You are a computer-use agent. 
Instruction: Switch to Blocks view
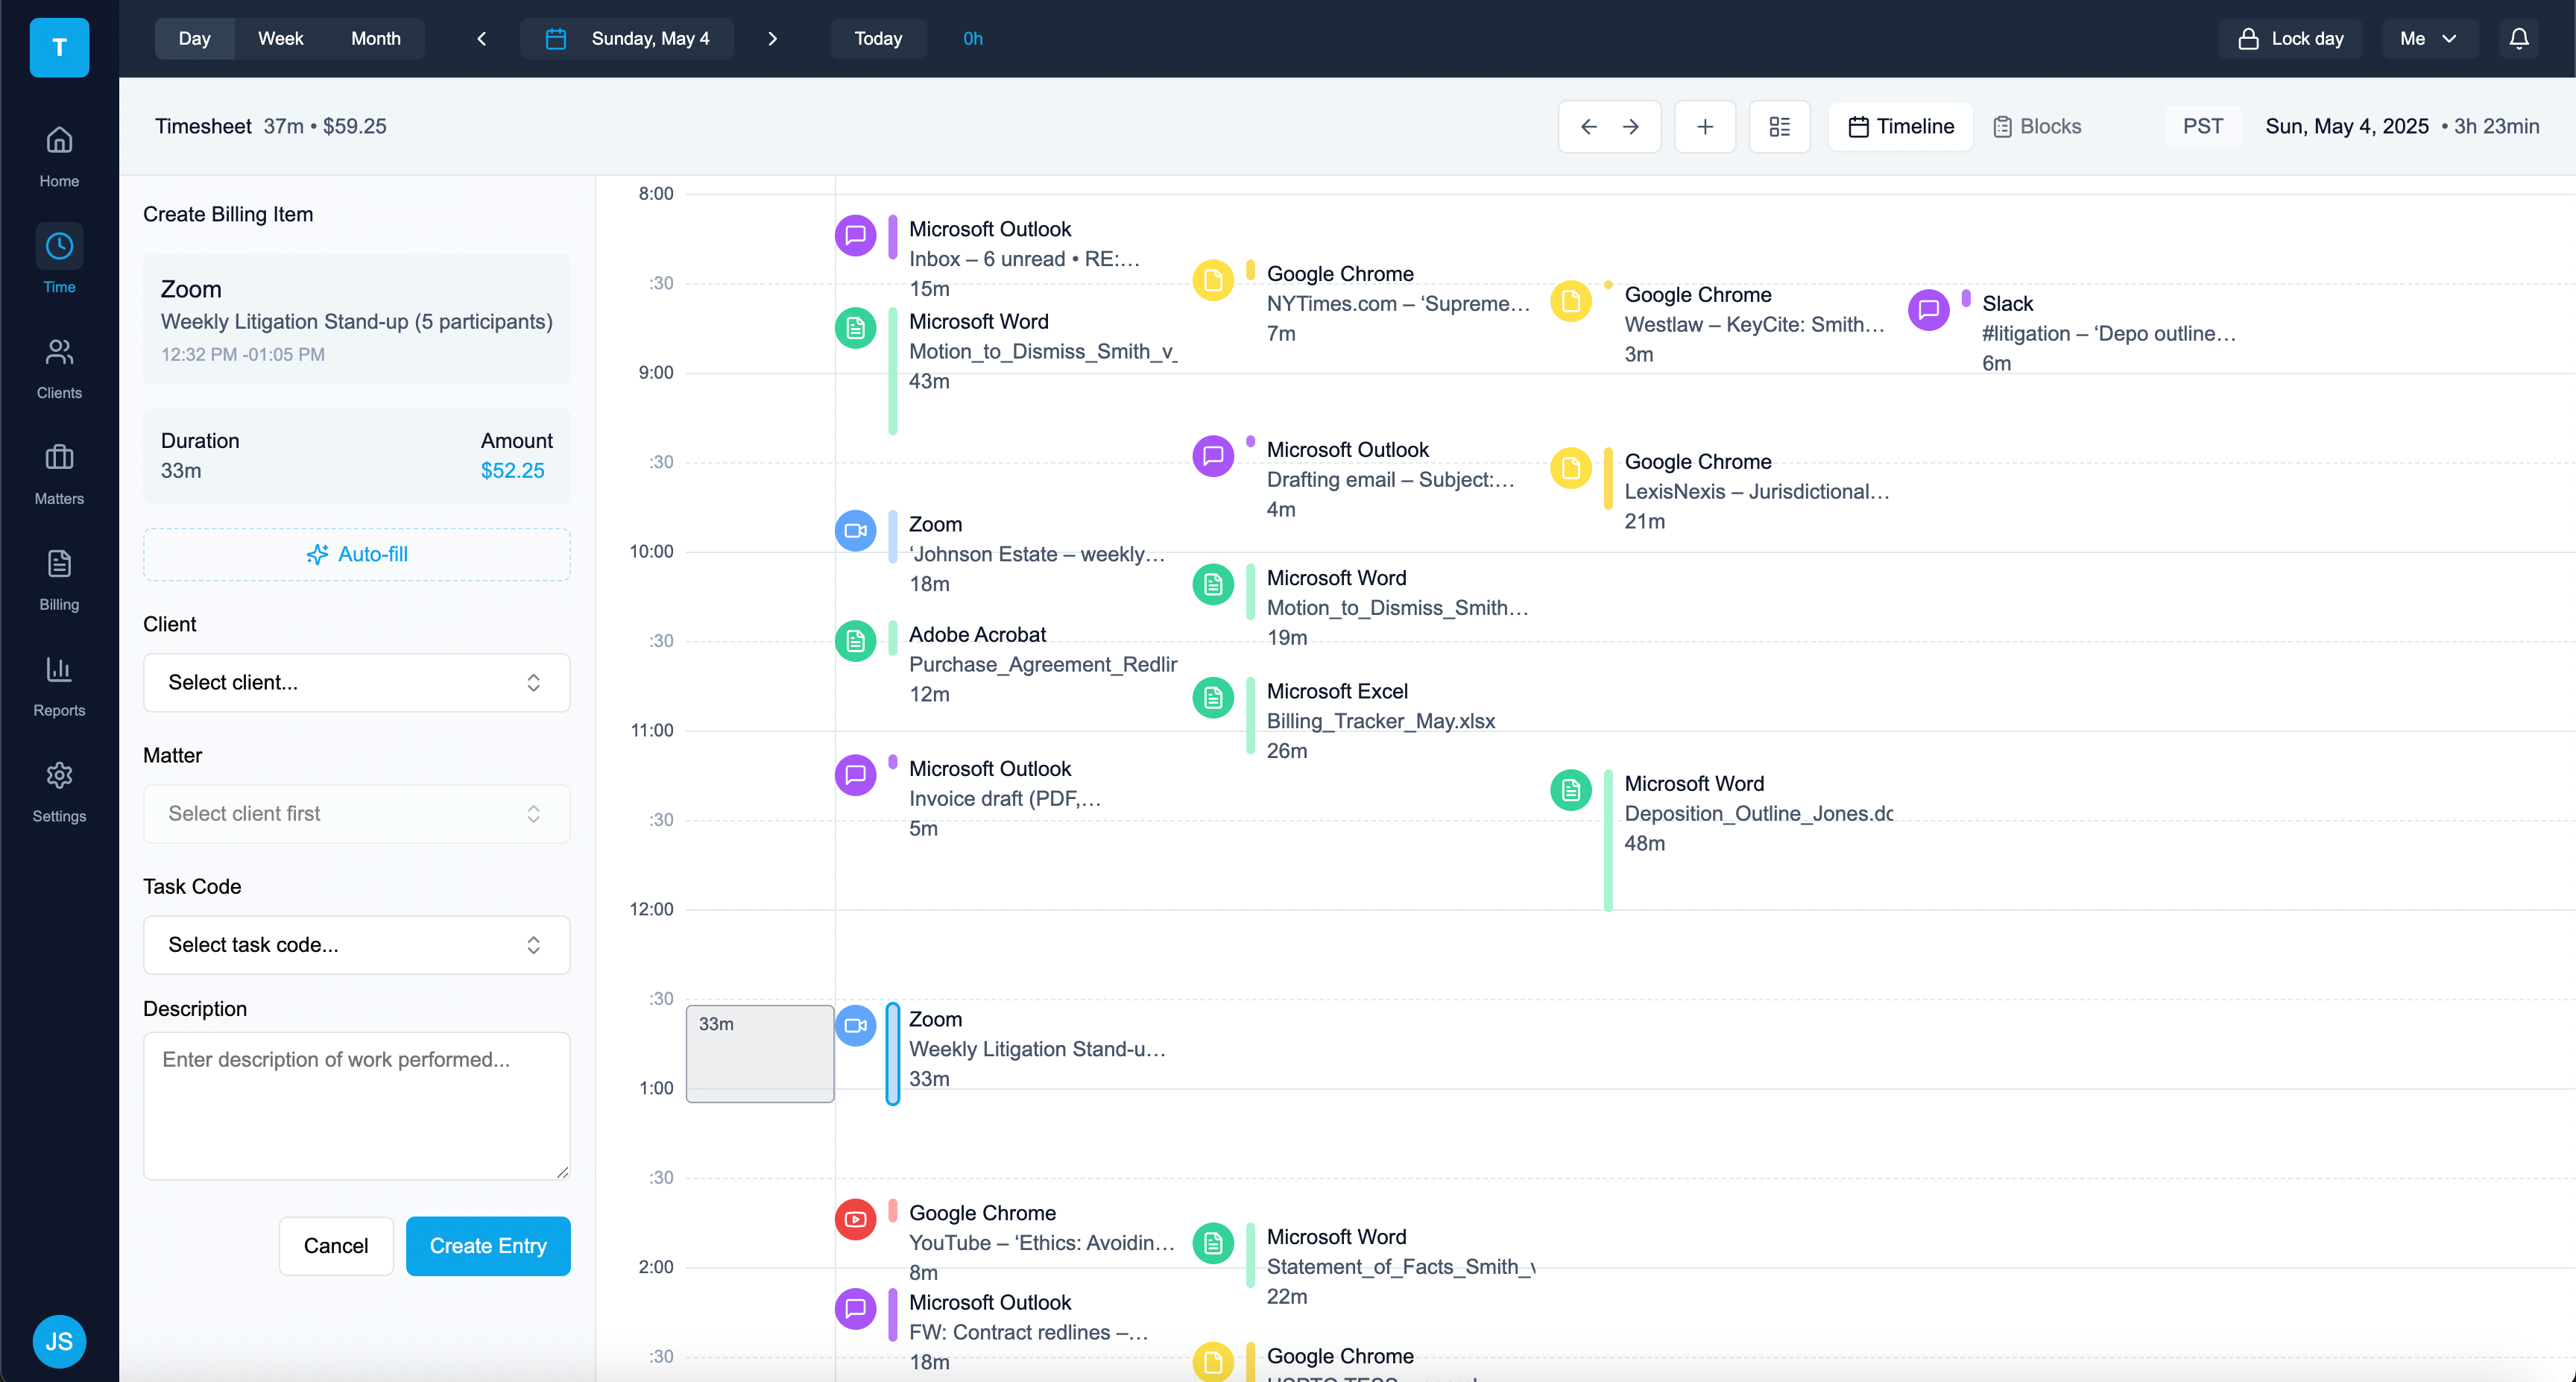pos(2038,126)
